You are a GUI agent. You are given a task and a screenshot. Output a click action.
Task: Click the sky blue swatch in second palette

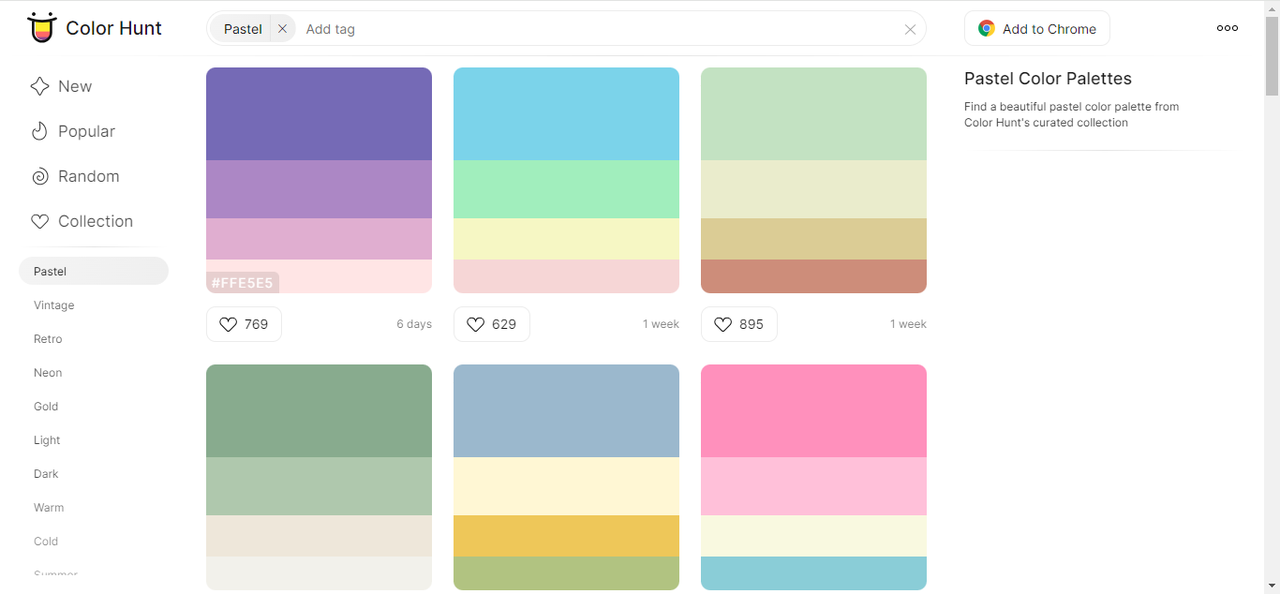click(566, 114)
